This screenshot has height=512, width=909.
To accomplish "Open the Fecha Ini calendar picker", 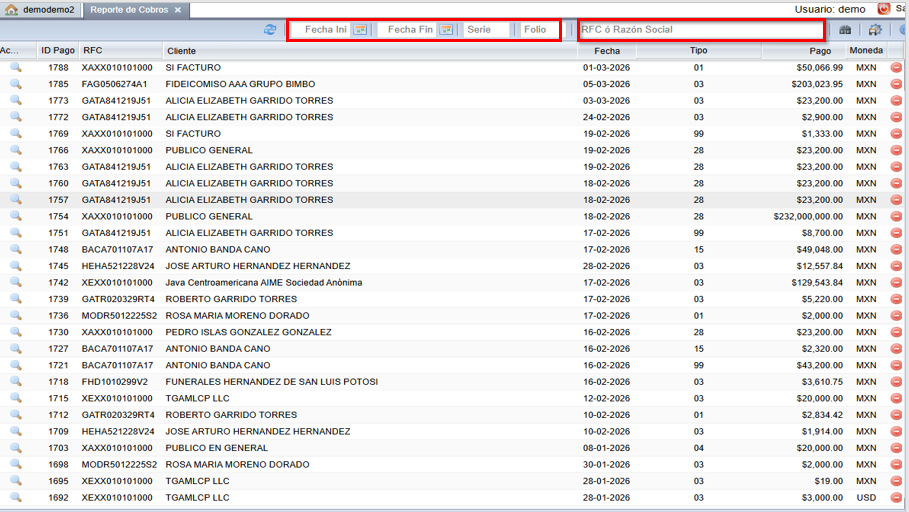I will (x=361, y=30).
